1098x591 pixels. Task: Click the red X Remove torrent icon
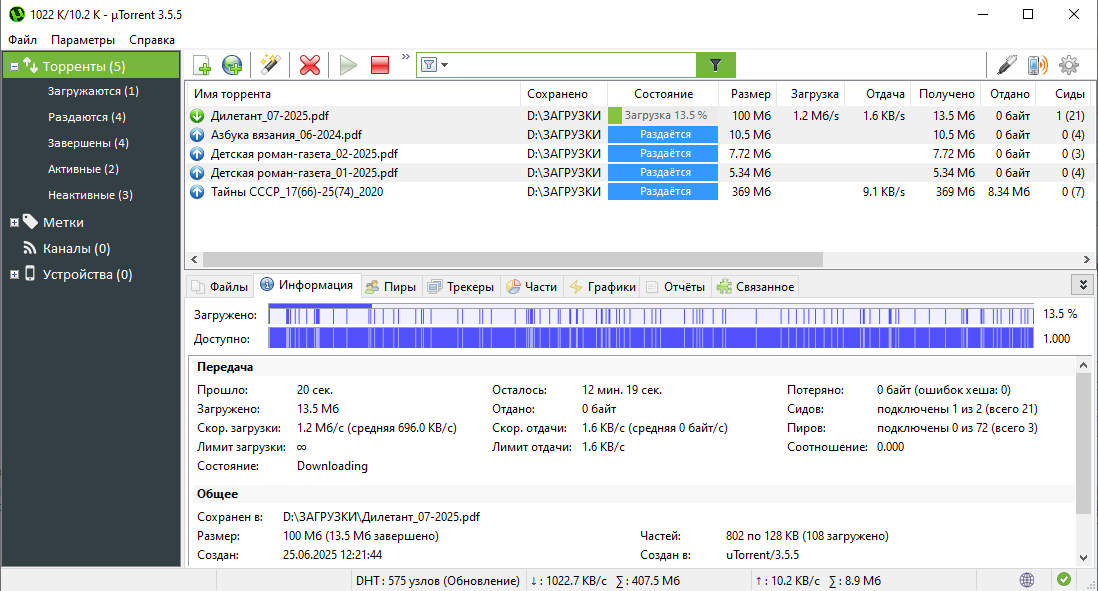[x=310, y=65]
